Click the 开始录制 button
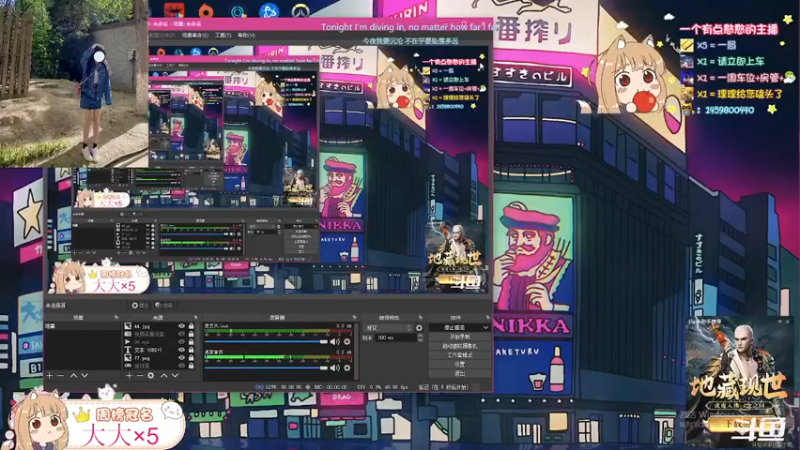Screen dimensions: 800x450 coord(460,337)
